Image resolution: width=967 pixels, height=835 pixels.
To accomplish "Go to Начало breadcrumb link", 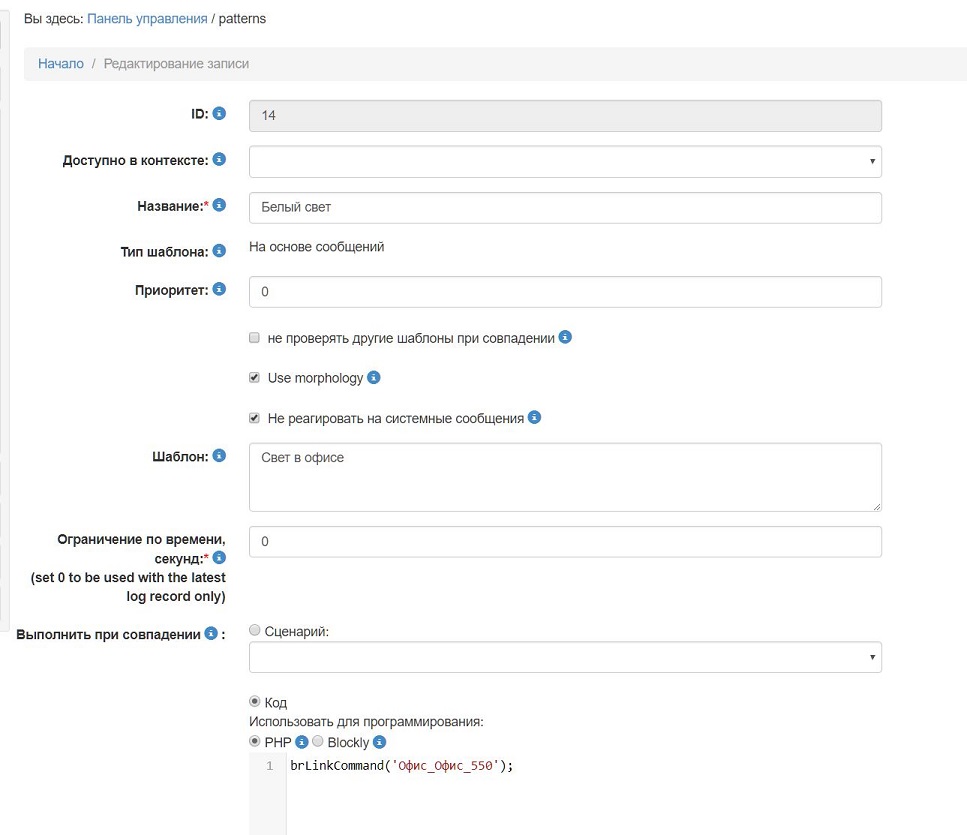I will point(61,63).
